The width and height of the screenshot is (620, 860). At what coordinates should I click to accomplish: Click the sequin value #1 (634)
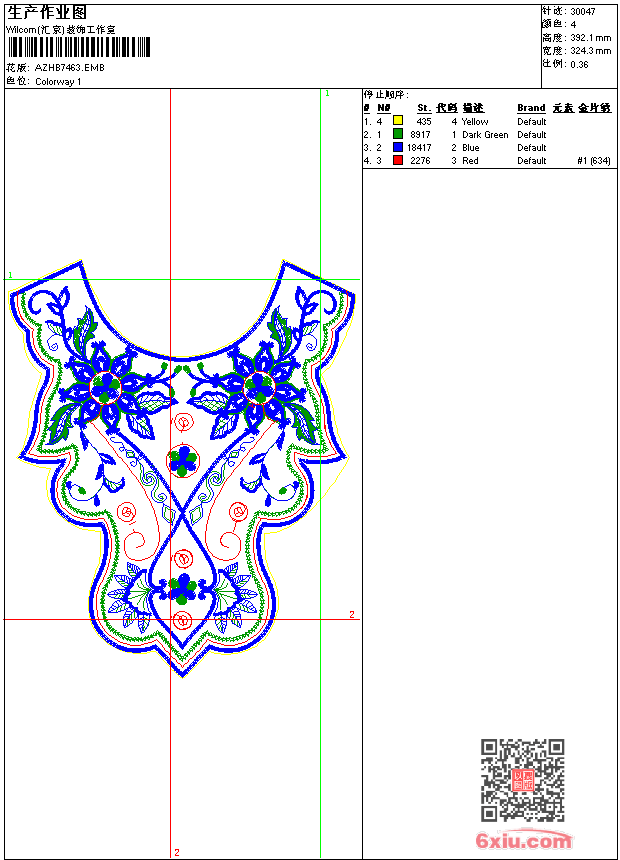(594, 161)
